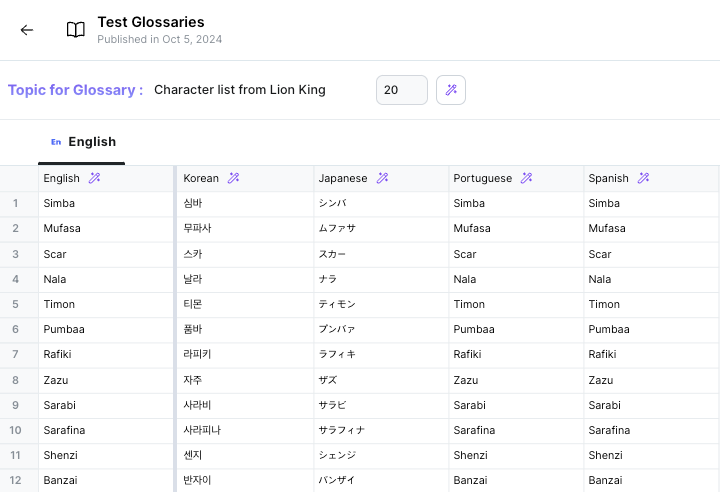The height and width of the screenshot is (492, 720).
Task: Click the Portuguese cell Simba
Action: [x=516, y=203]
